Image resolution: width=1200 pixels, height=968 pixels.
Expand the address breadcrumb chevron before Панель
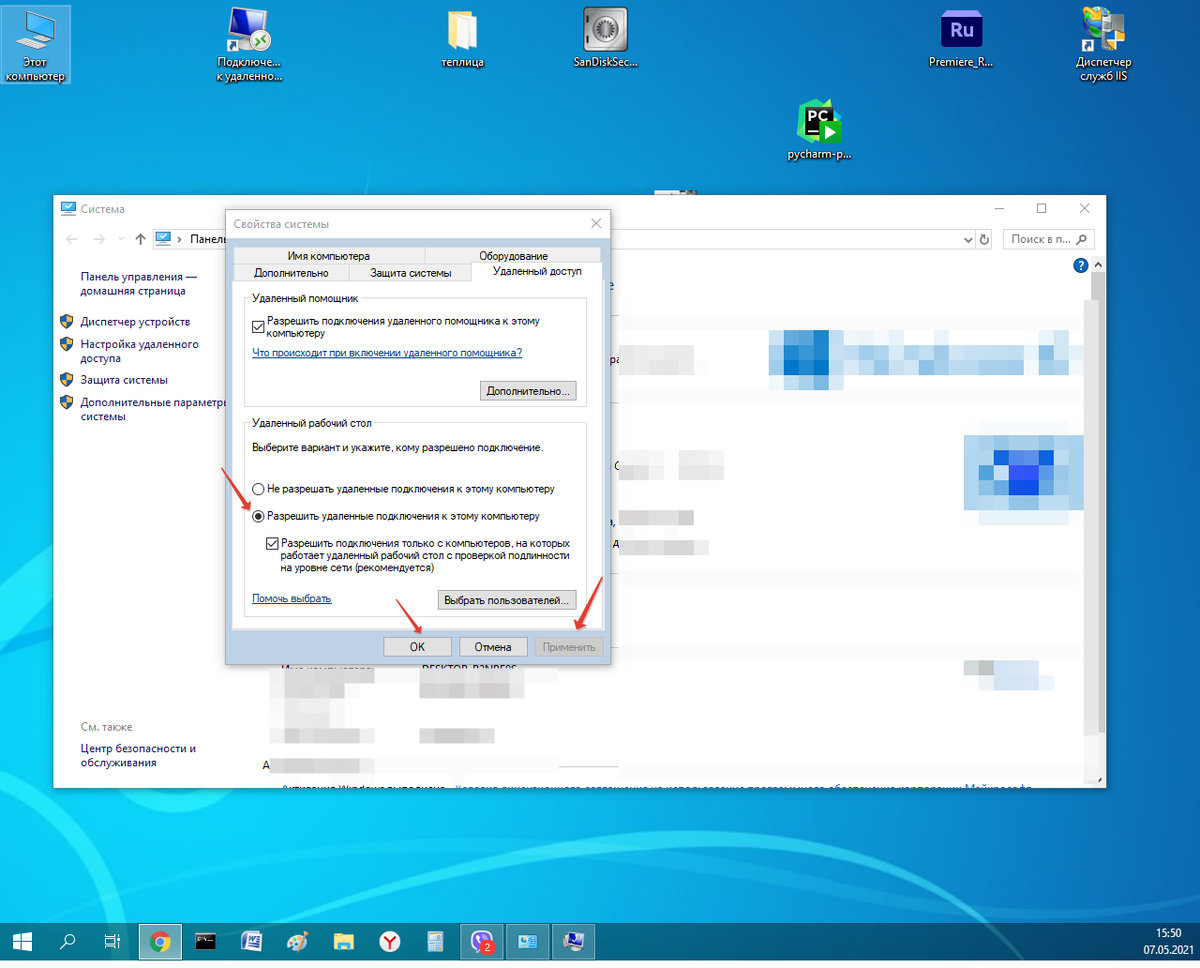point(180,239)
